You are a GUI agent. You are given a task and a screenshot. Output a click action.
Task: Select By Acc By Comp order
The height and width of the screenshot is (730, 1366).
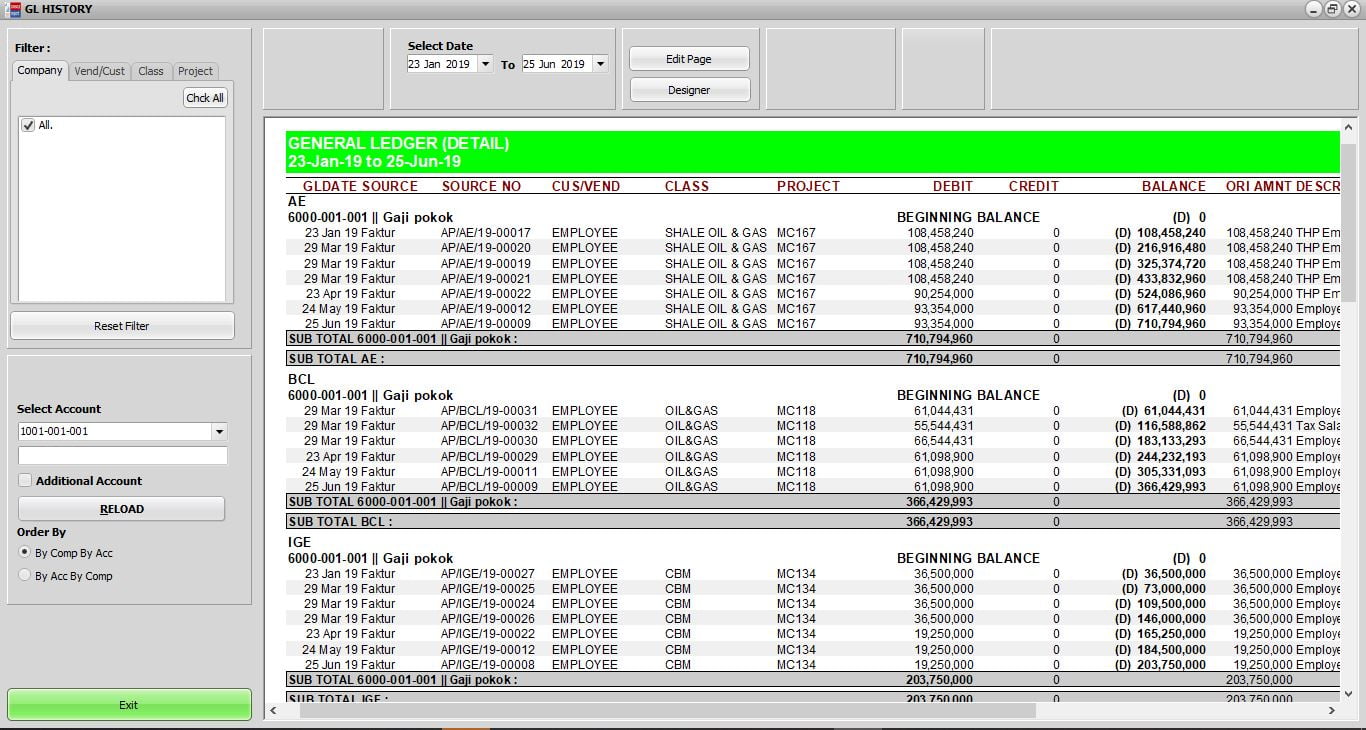(x=25, y=576)
